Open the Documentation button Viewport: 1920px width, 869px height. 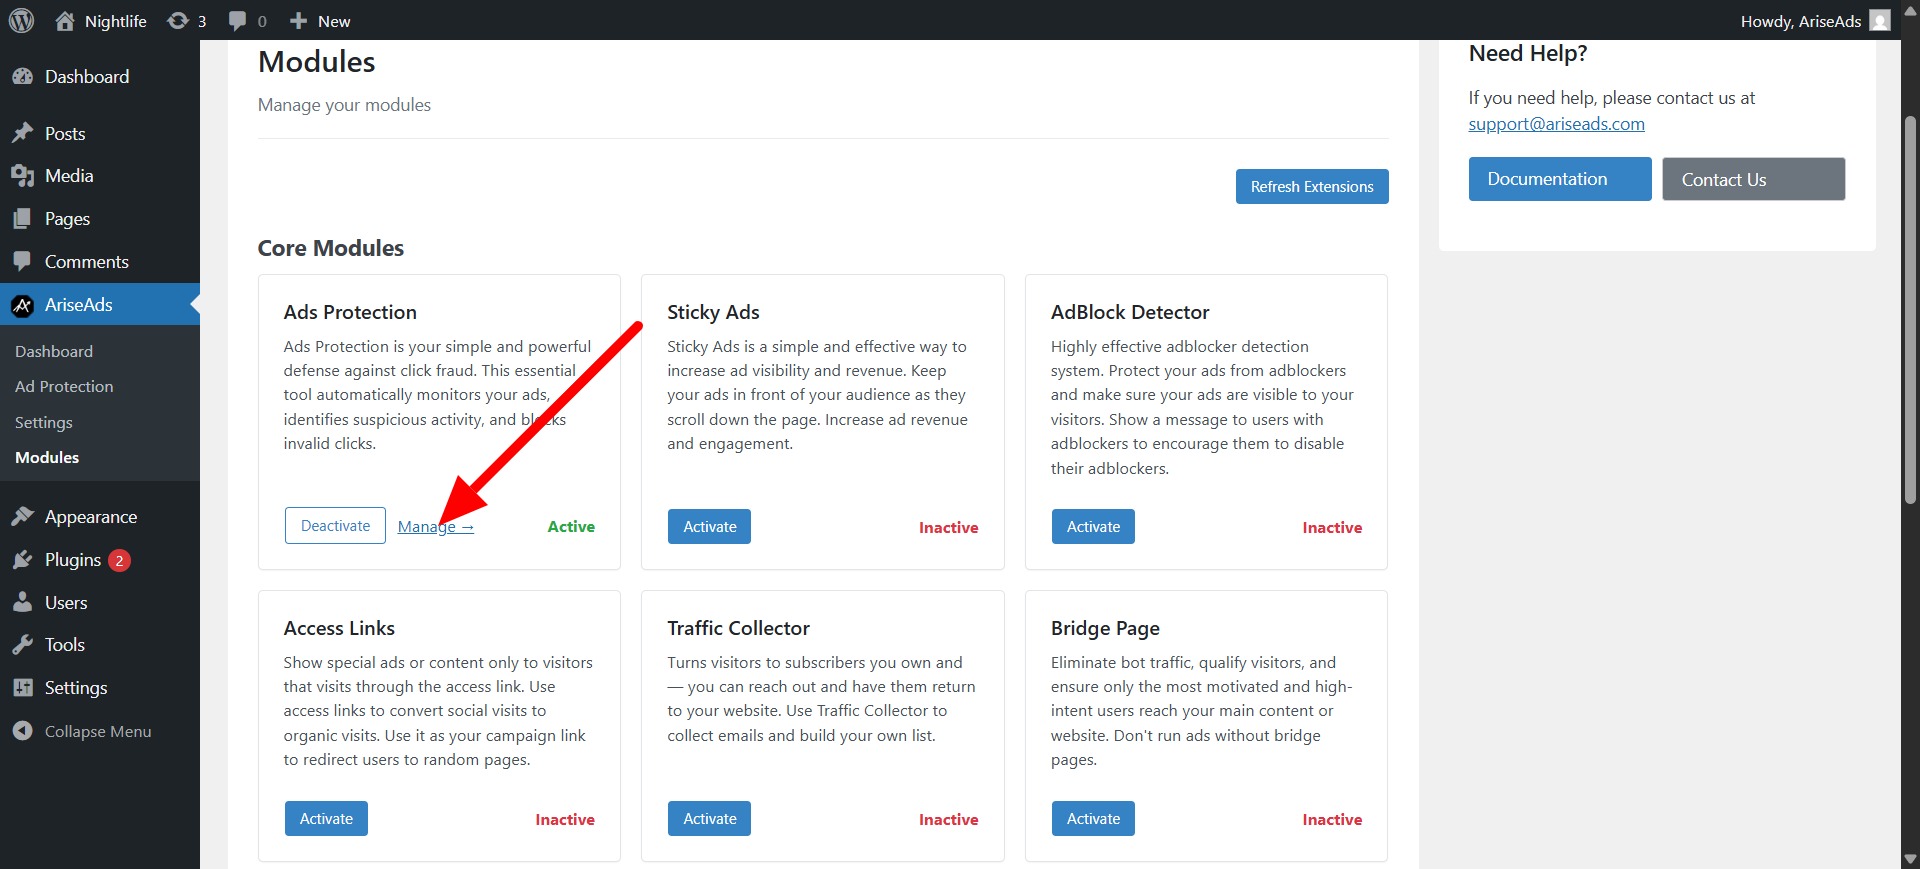[x=1560, y=179]
